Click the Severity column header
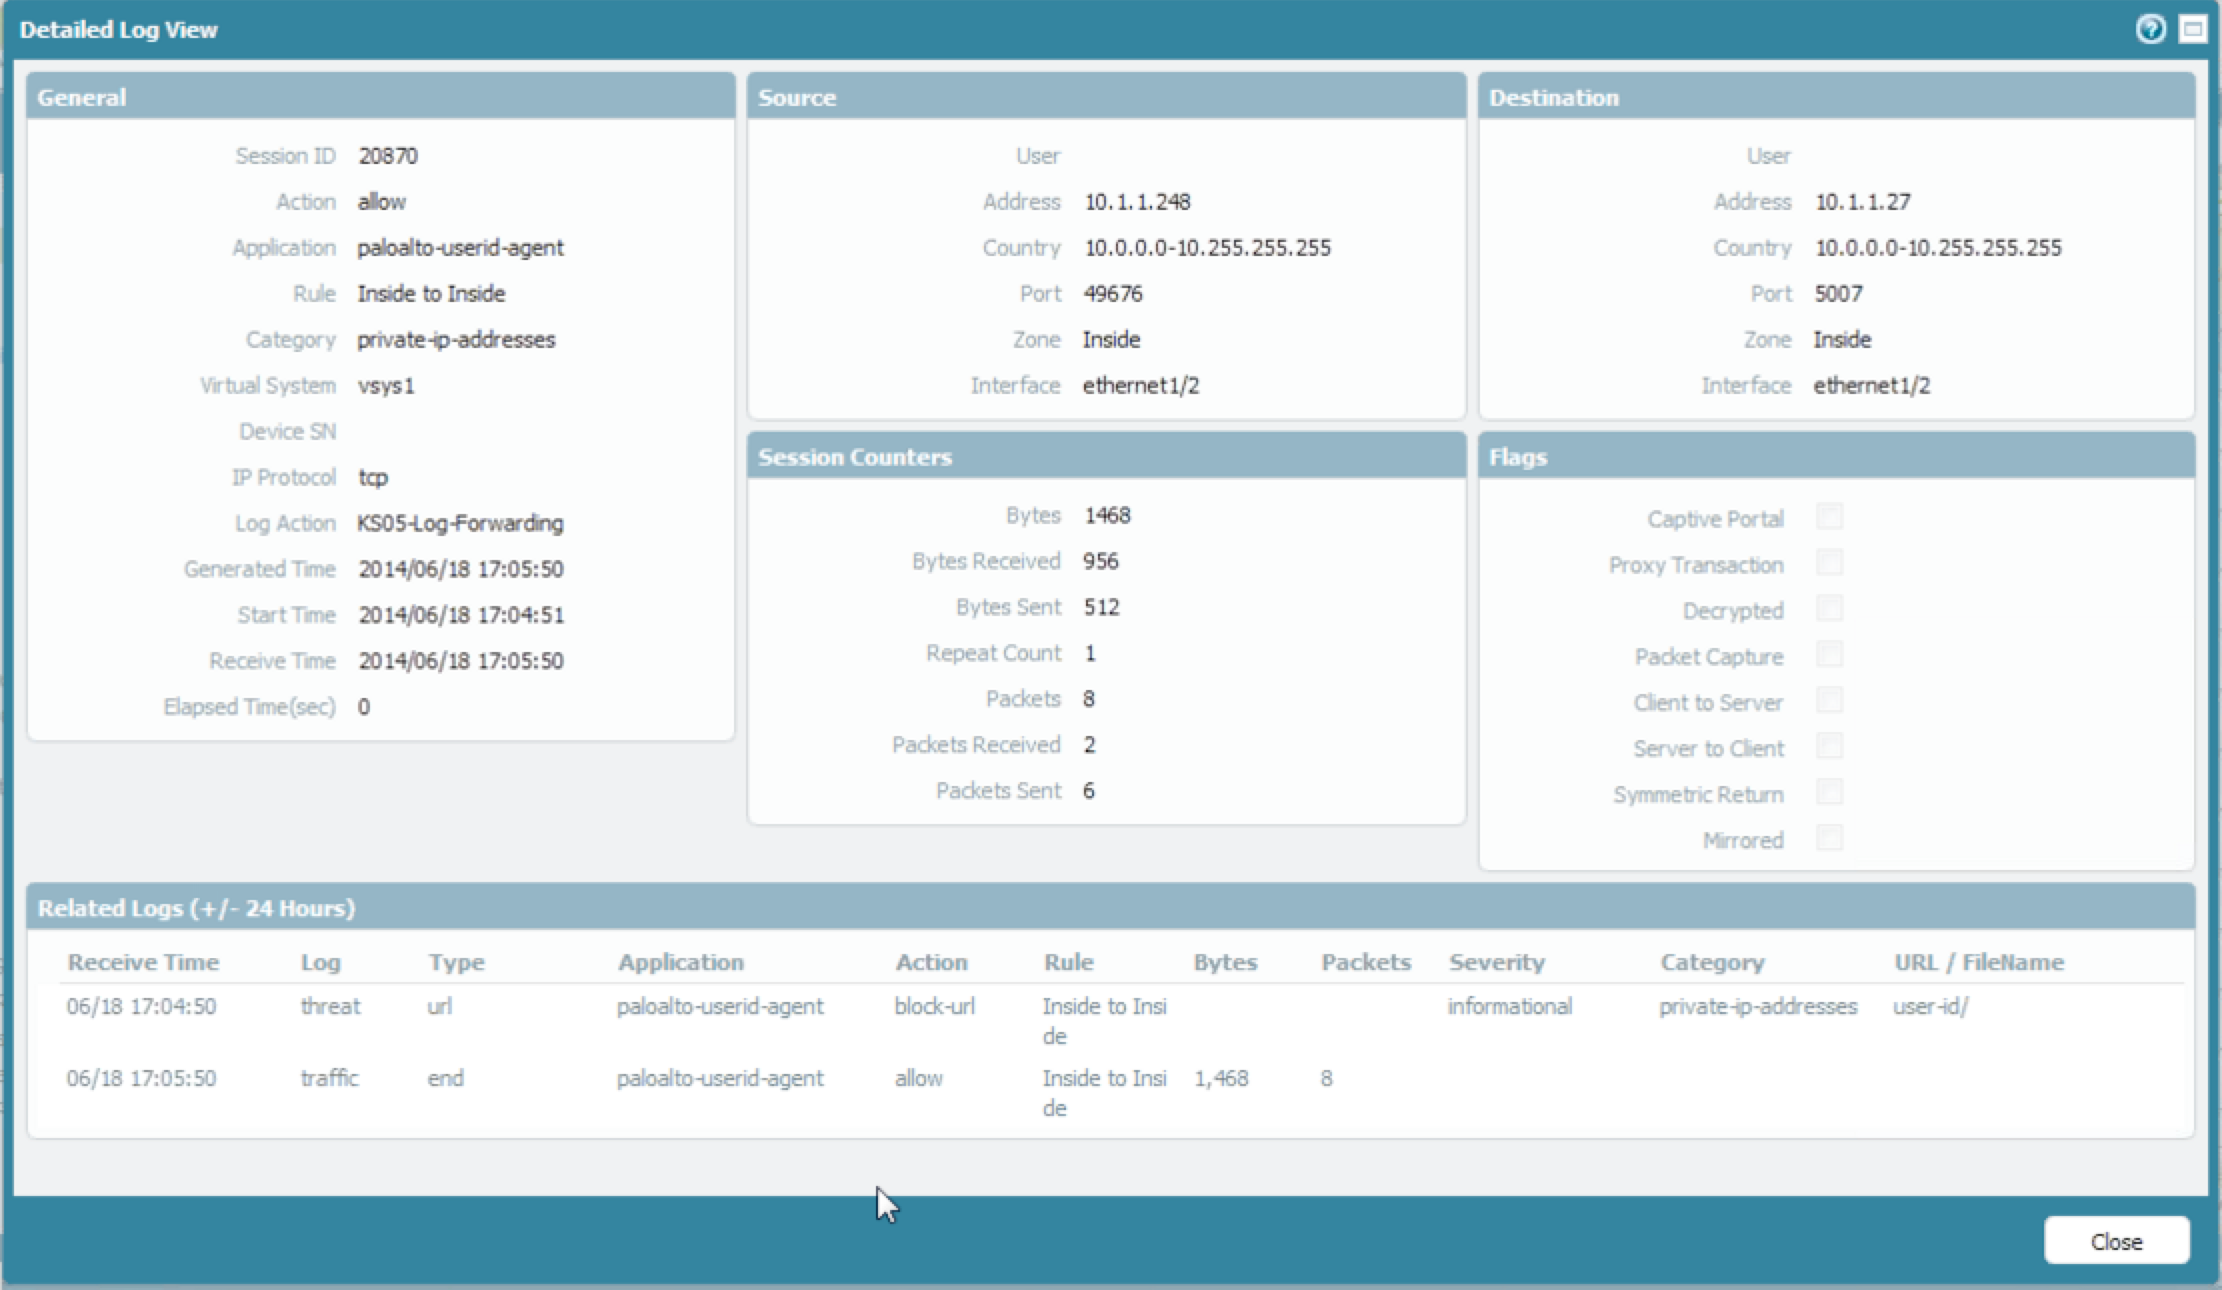Screen dimensions: 2222x1290 click(1497, 962)
